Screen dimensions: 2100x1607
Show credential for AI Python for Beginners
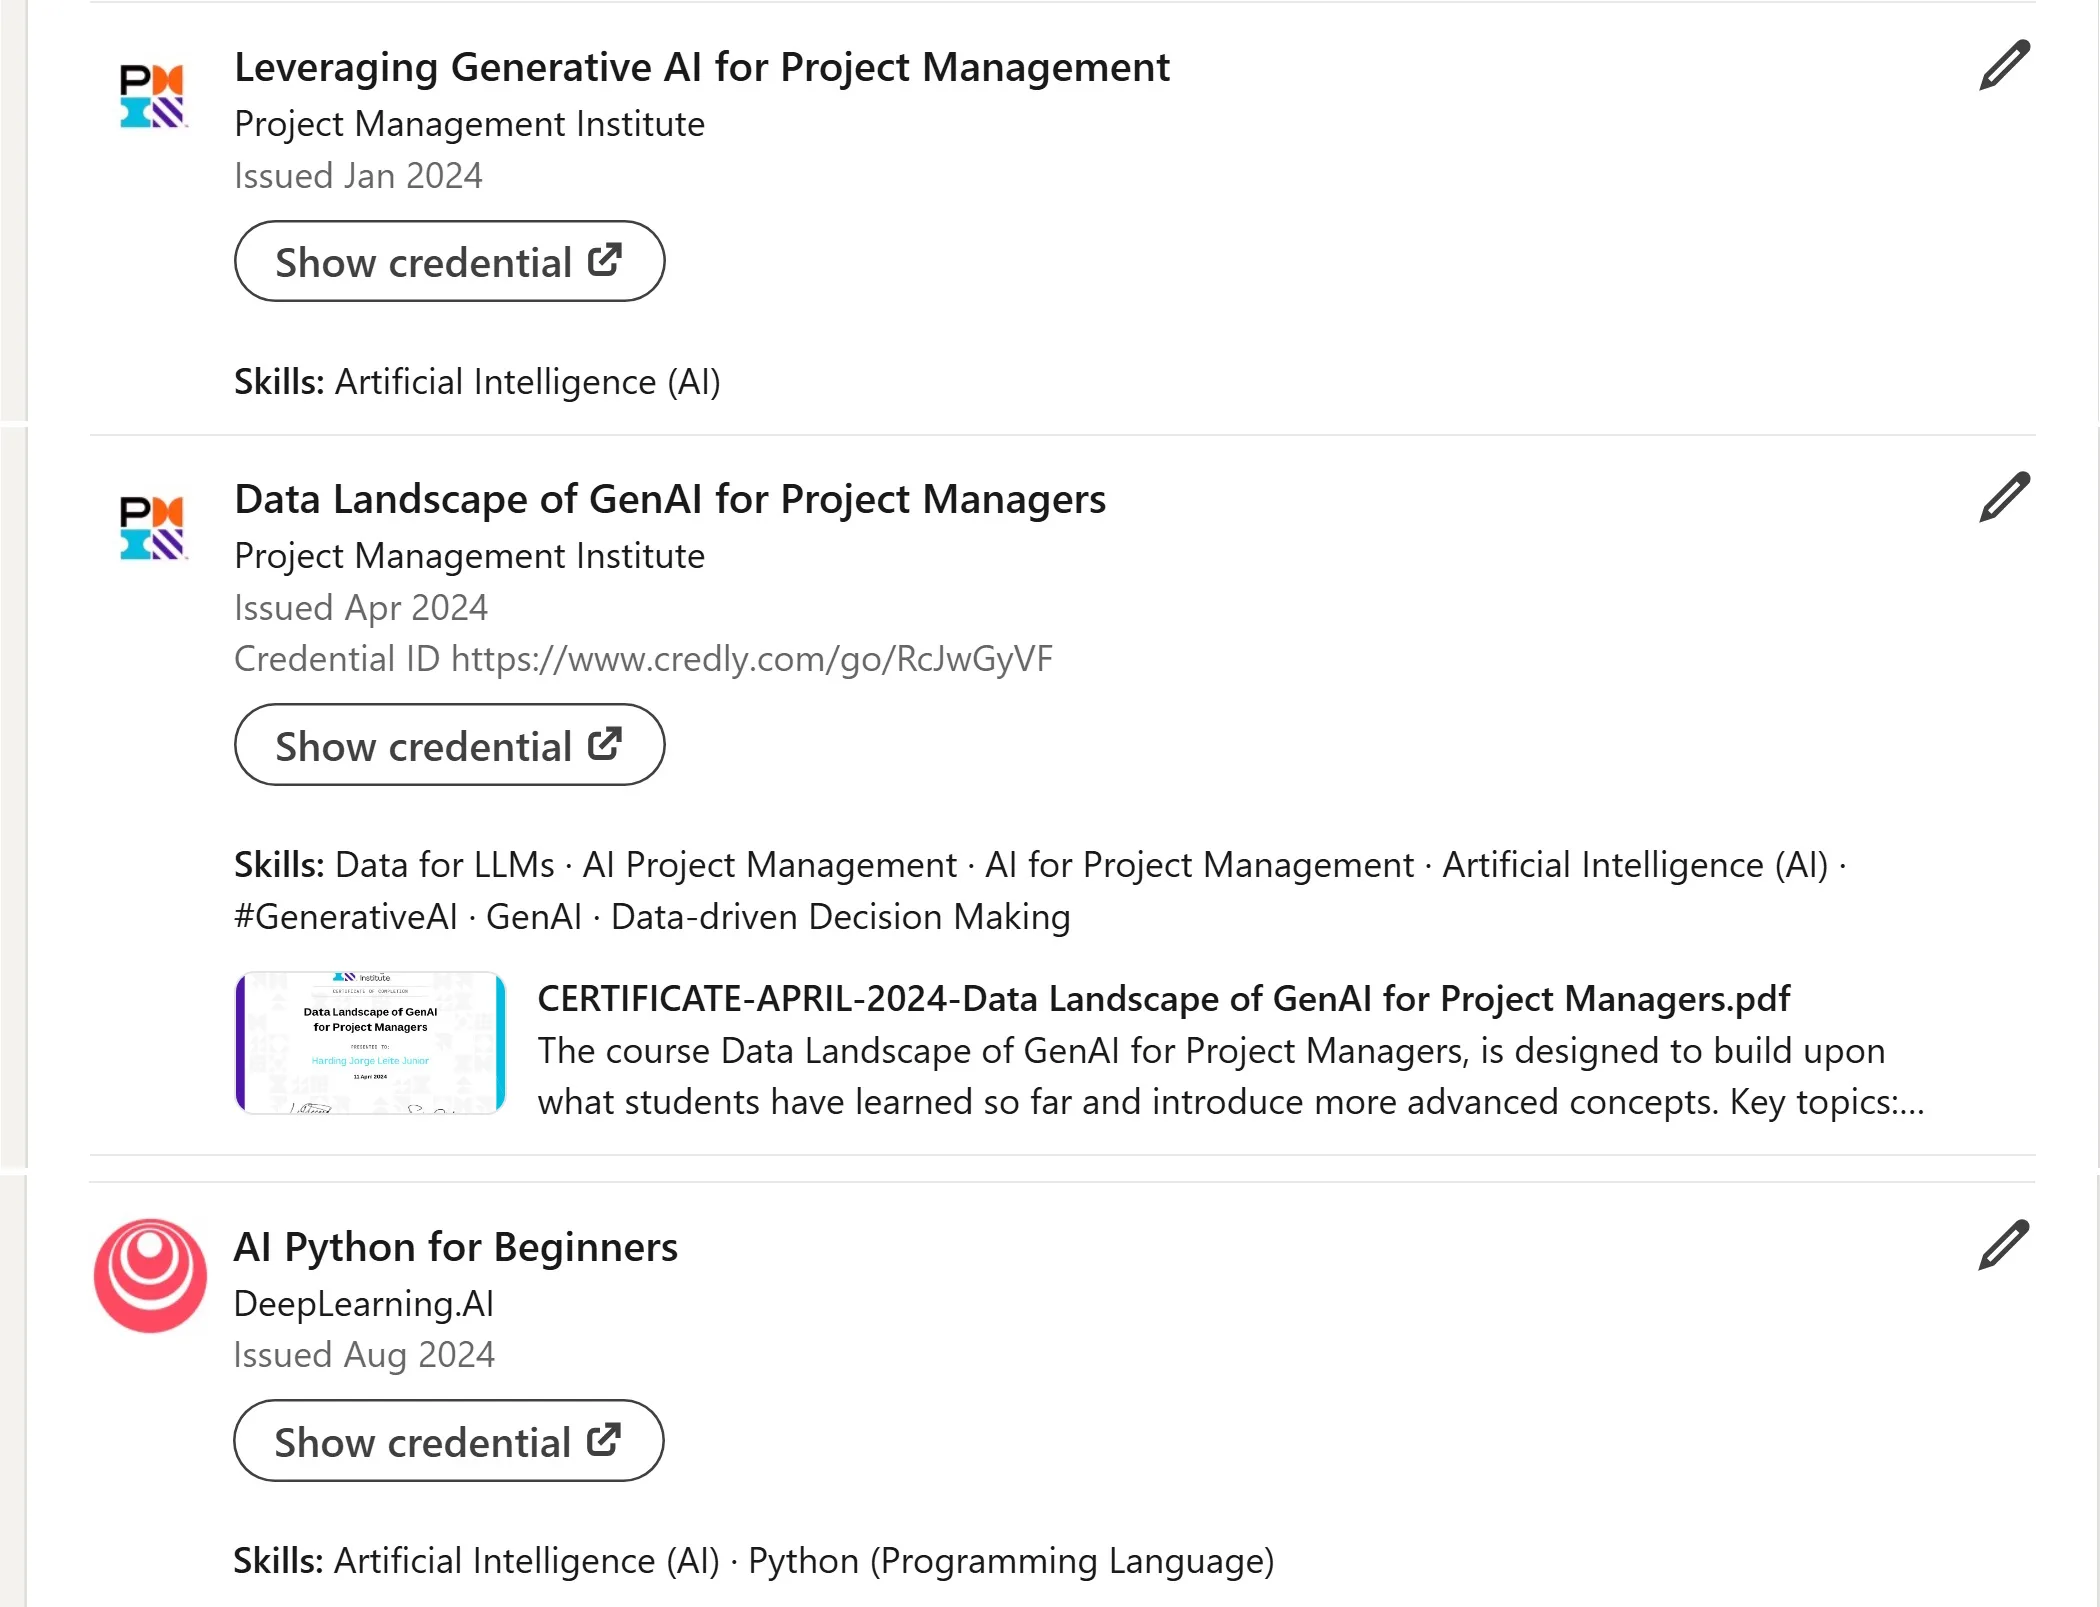point(448,1441)
